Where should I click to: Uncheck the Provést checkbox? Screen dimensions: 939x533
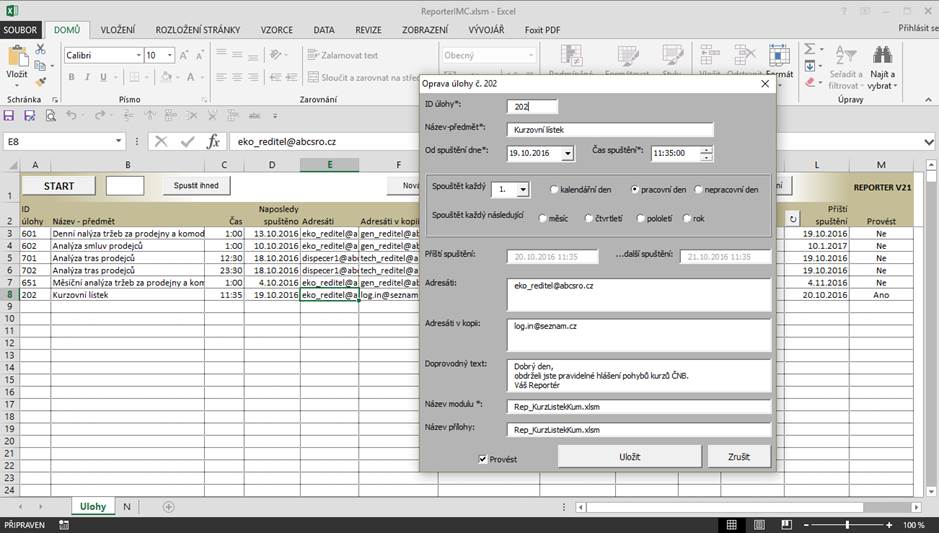pyautogui.click(x=483, y=459)
